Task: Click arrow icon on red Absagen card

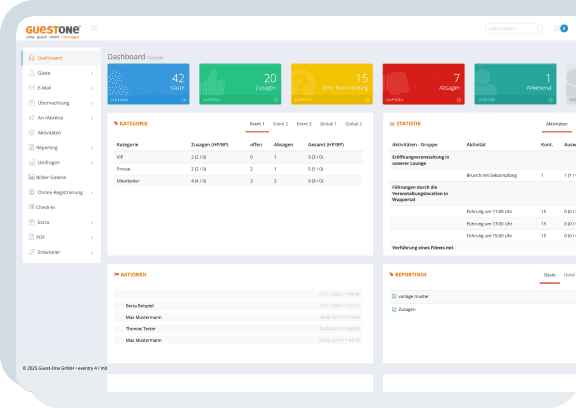Action: pyautogui.click(x=459, y=100)
